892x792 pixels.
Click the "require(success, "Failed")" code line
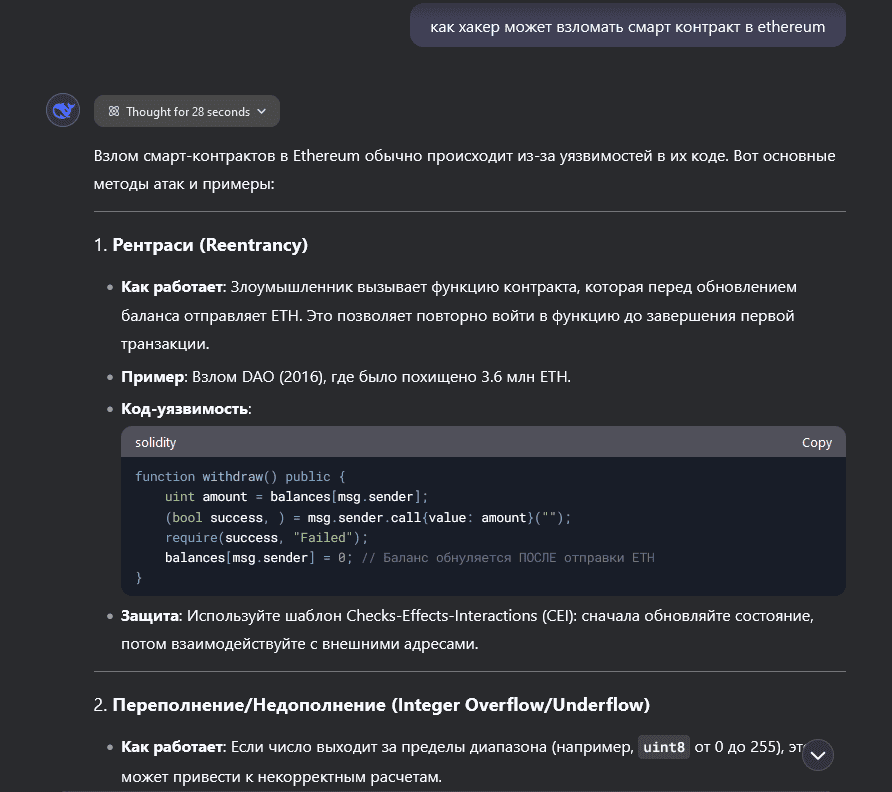[267, 537]
